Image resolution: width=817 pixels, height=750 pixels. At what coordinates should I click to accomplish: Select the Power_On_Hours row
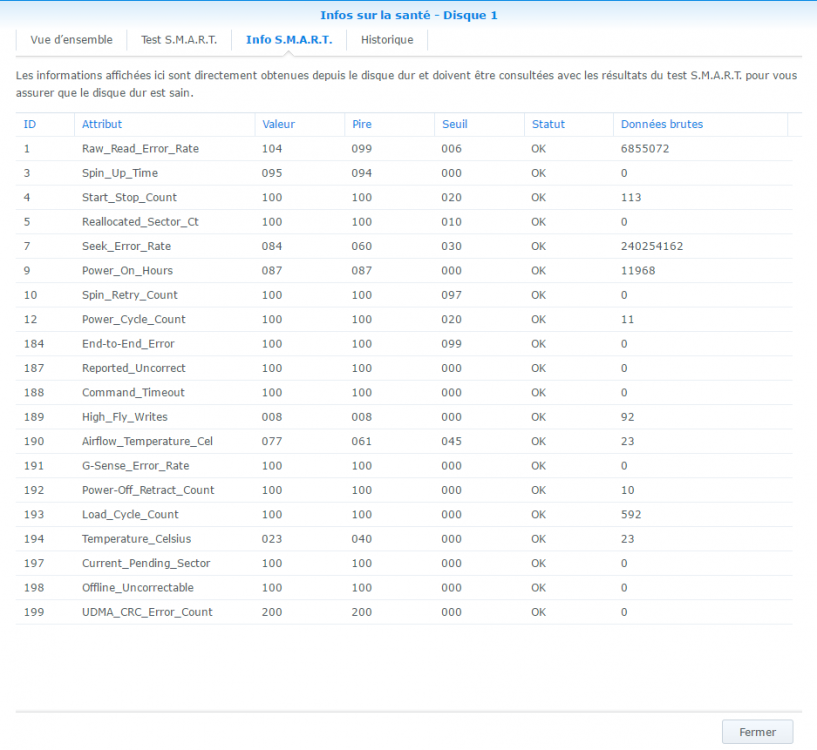(x=127, y=271)
